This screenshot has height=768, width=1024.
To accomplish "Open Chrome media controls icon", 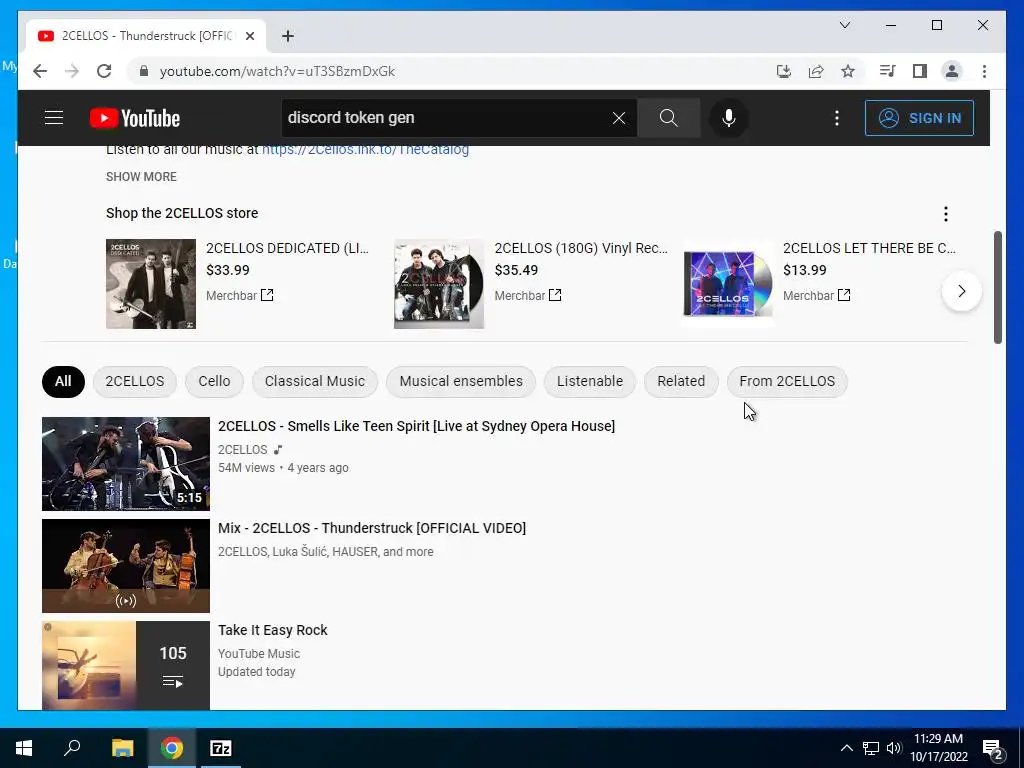I will (x=887, y=71).
